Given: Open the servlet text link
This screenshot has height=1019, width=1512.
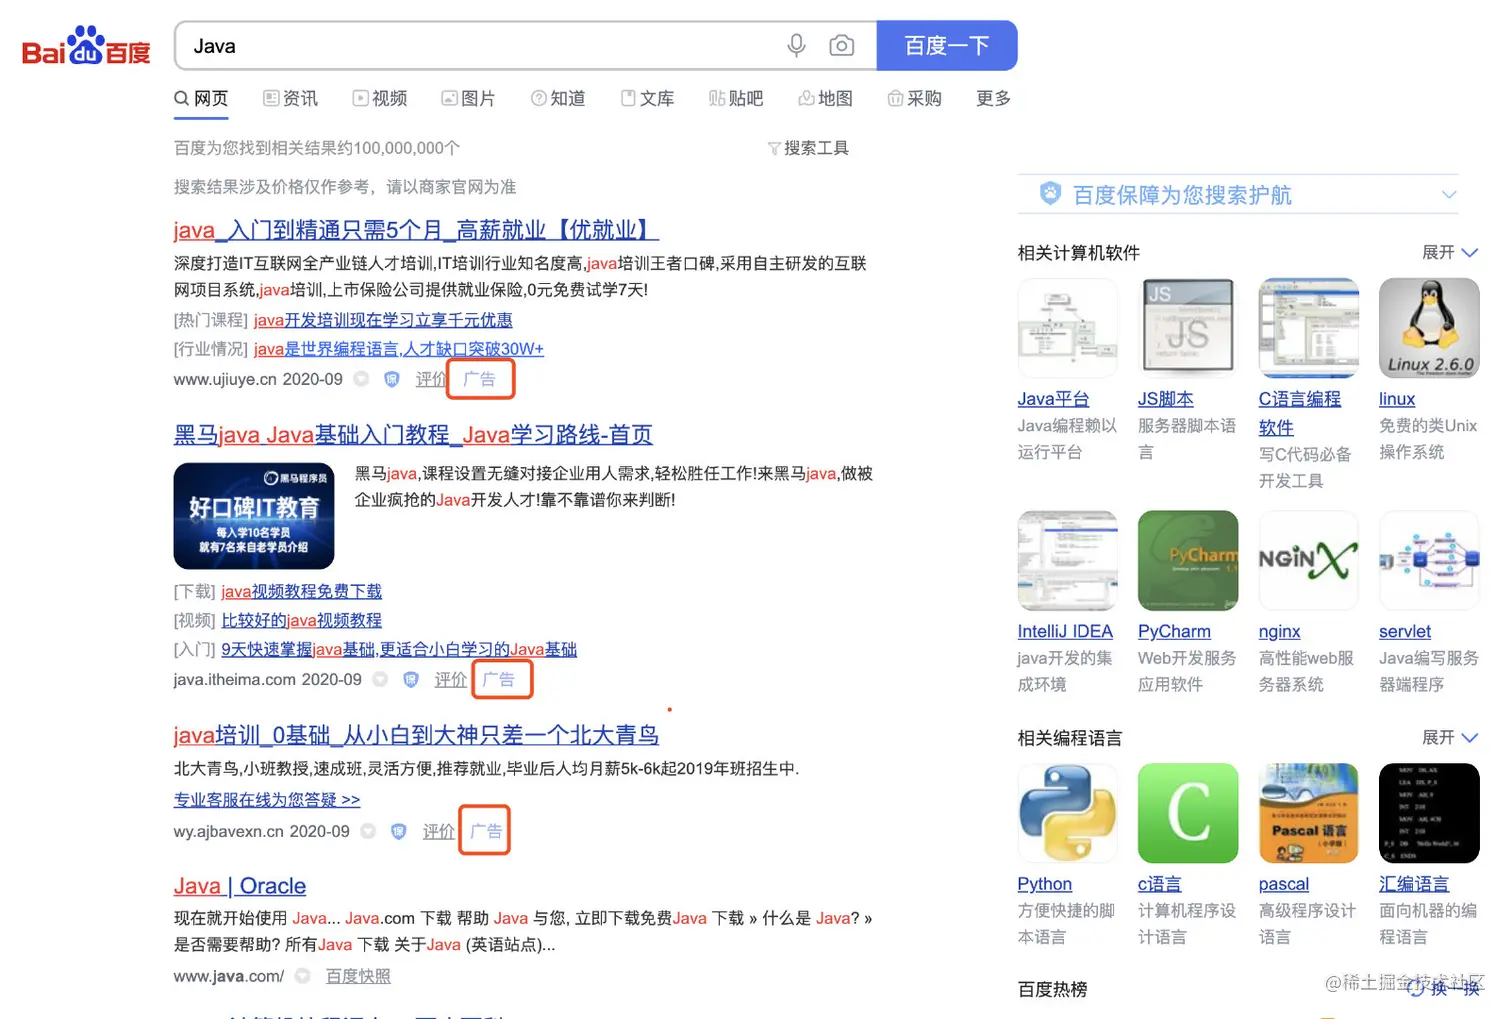Looking at the screenshot, I should point(1405,632).
